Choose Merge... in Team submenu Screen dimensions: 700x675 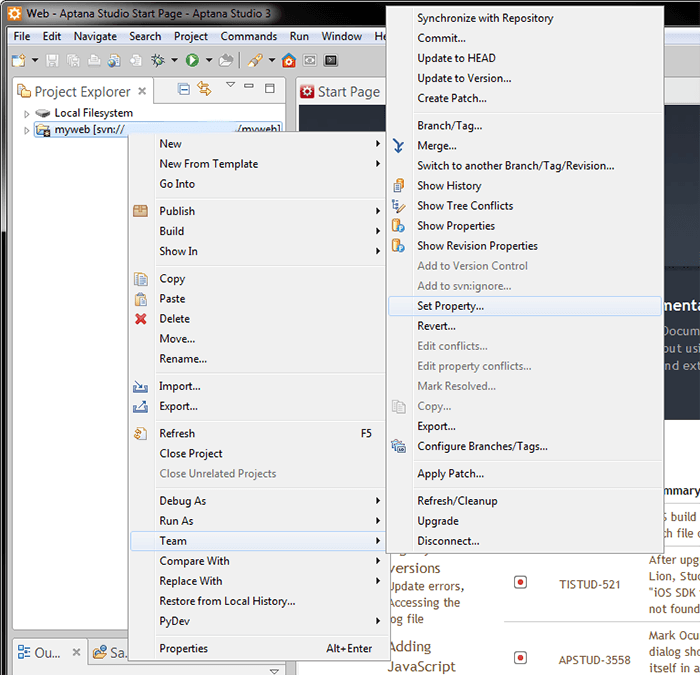525,146
